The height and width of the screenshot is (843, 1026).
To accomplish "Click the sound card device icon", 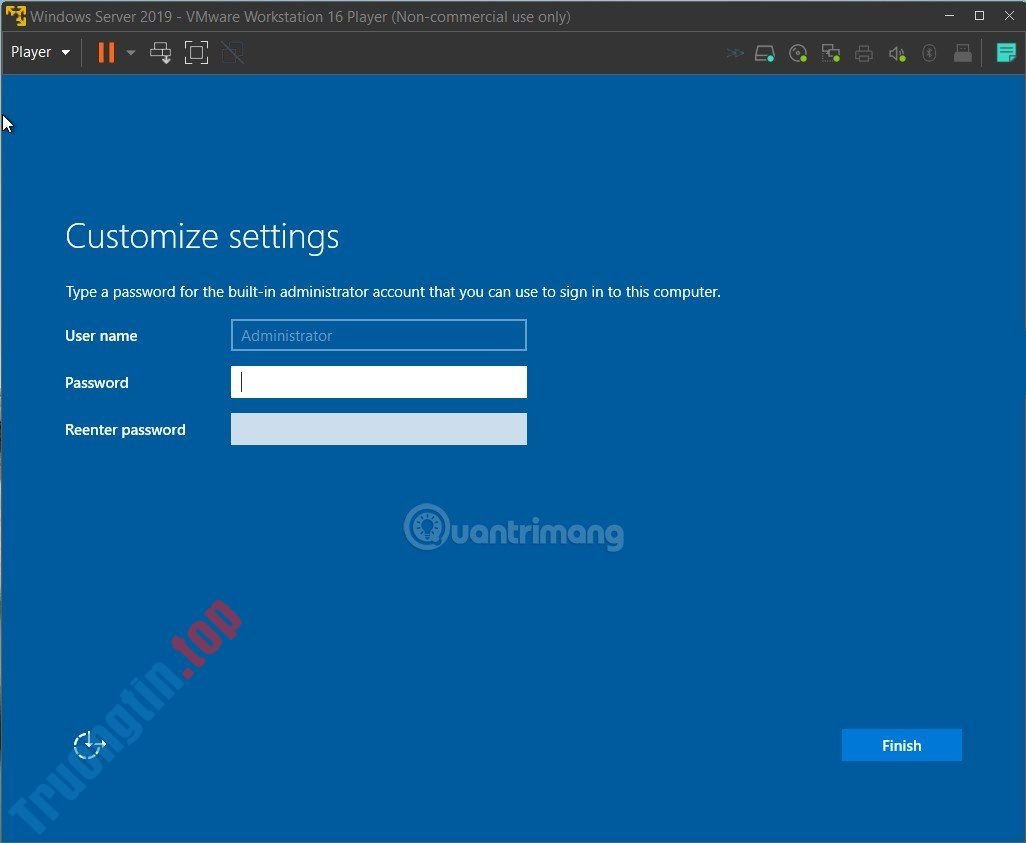I will tap(897, 53).
